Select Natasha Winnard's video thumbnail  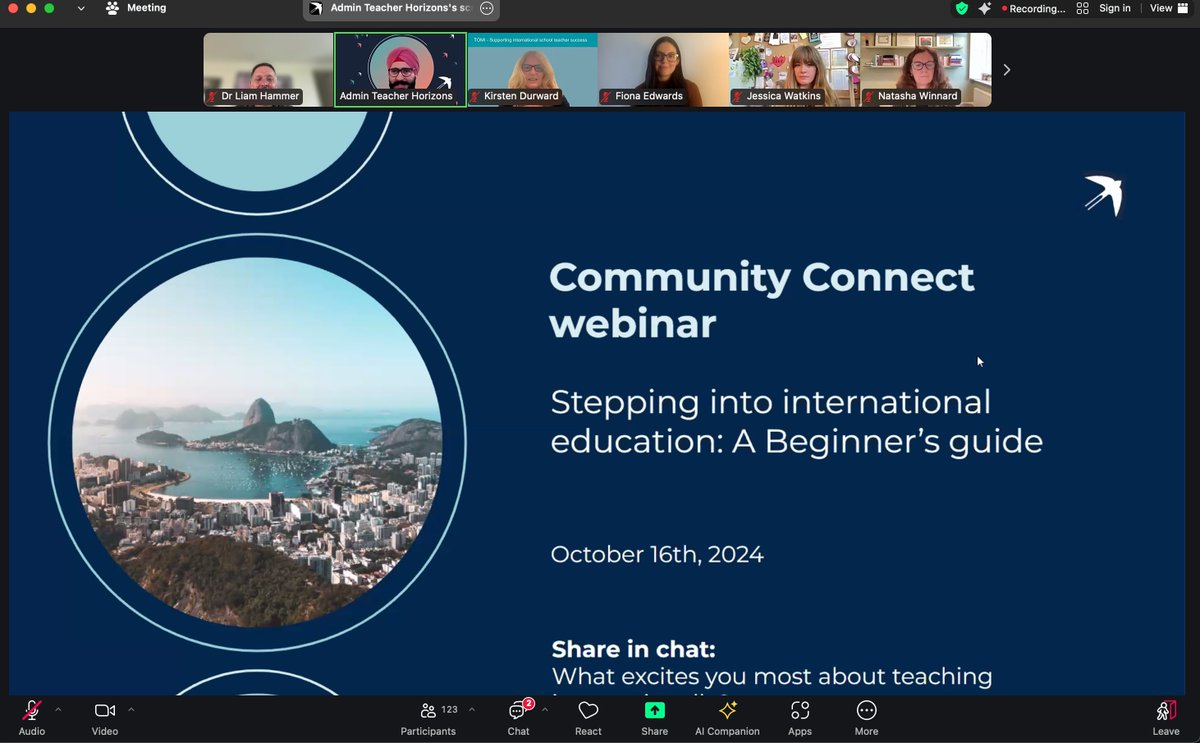tap(926, 70)
